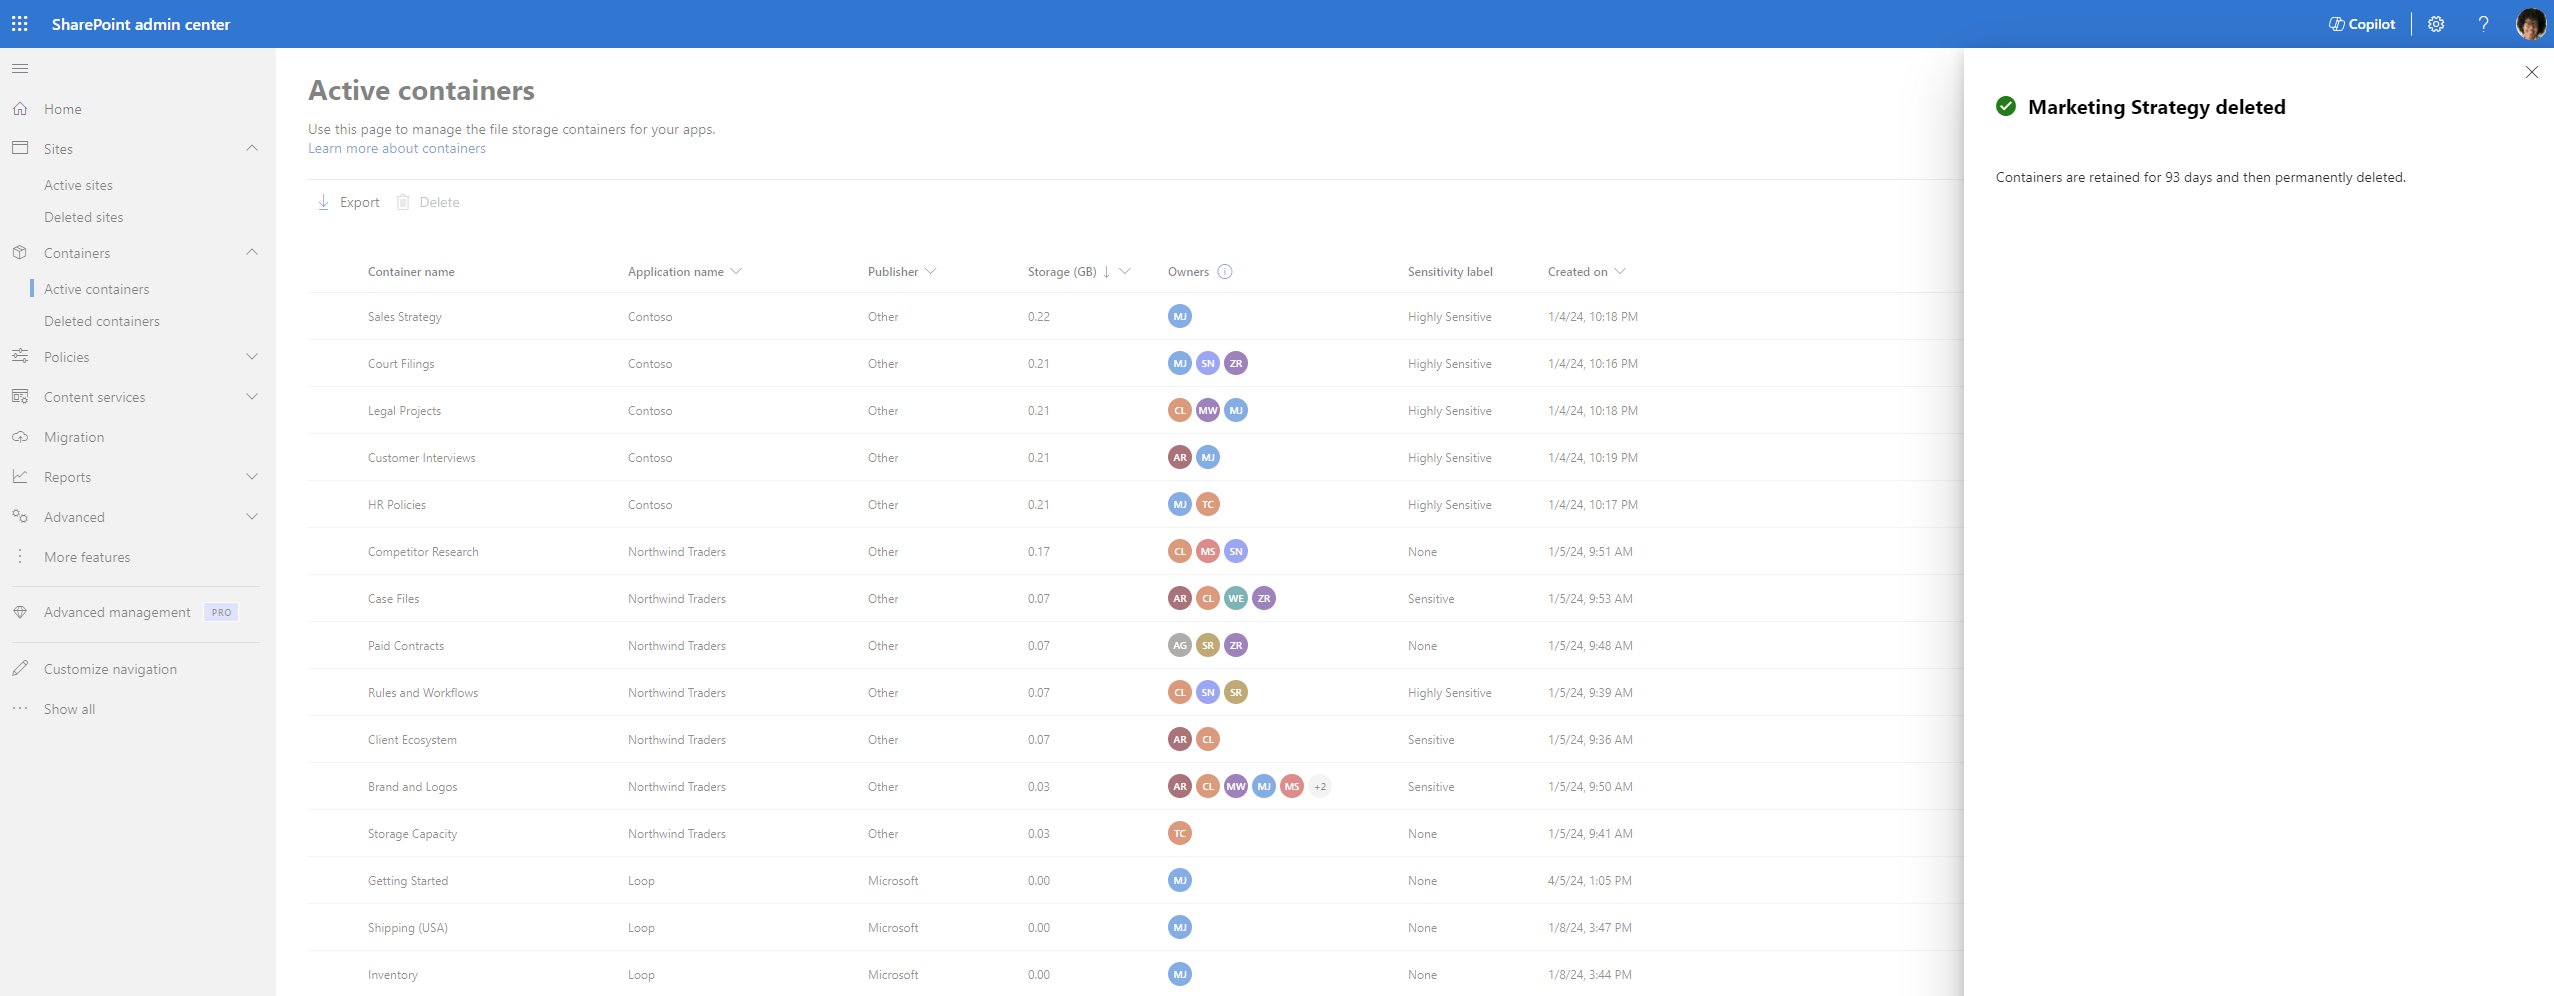This screenshot has height=996, width=2554.
Task: Open the Created on column dropdown
Action: click(x=1620, y=272)
